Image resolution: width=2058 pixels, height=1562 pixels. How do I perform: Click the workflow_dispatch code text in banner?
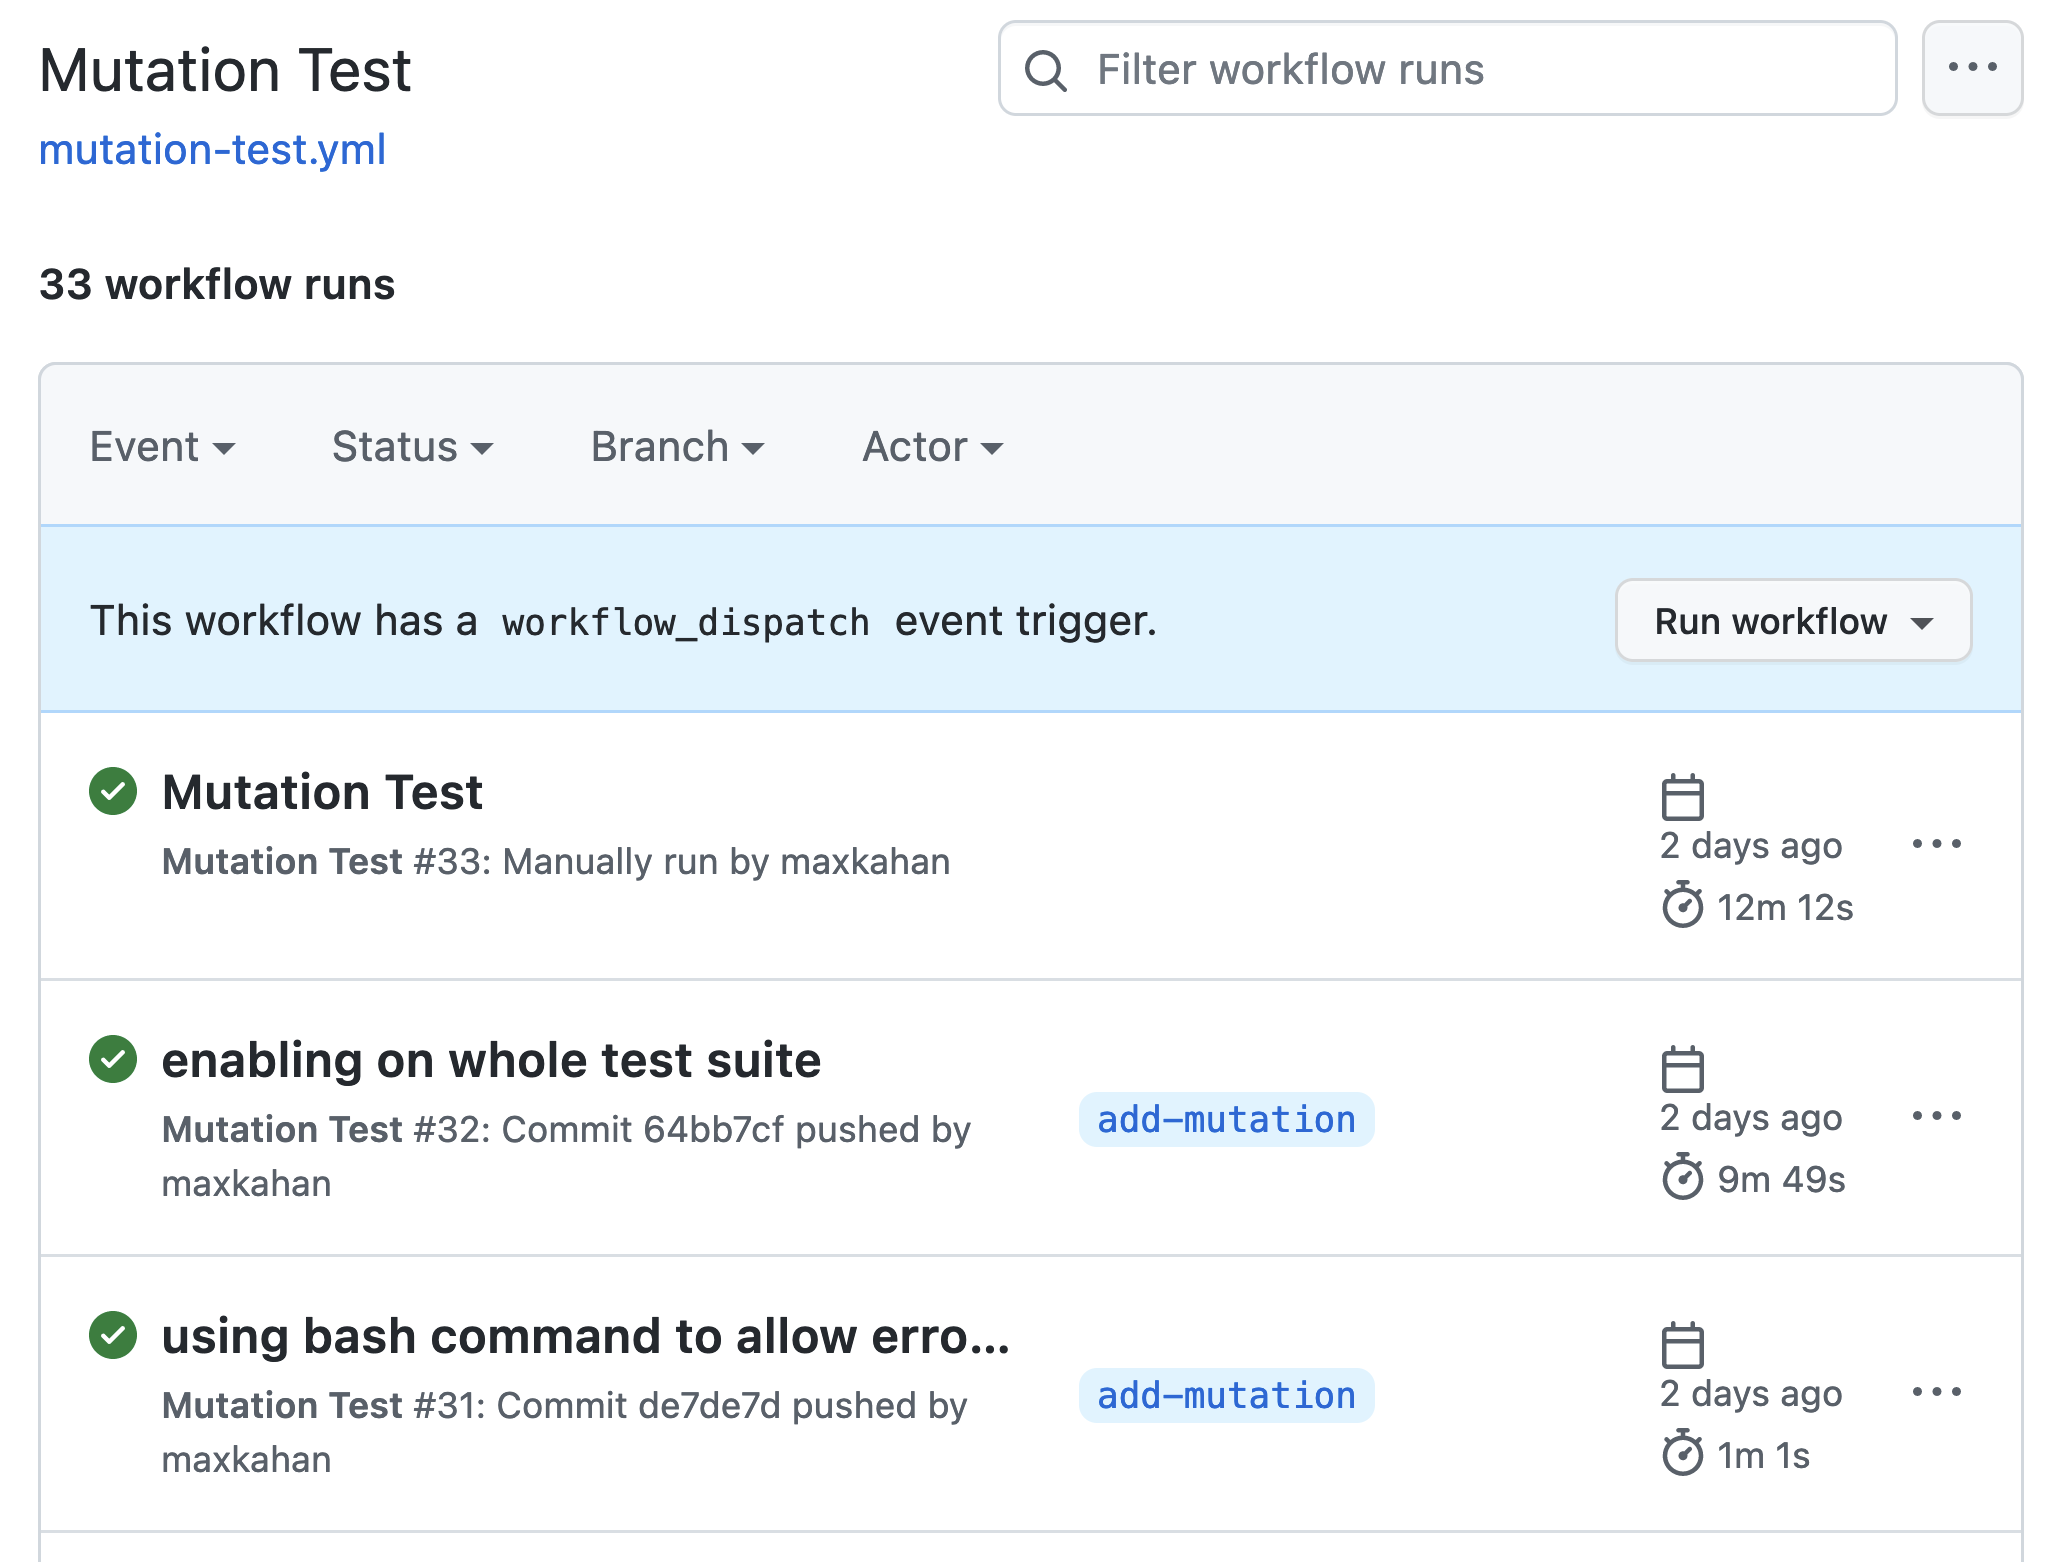click(x=686, y=623)
